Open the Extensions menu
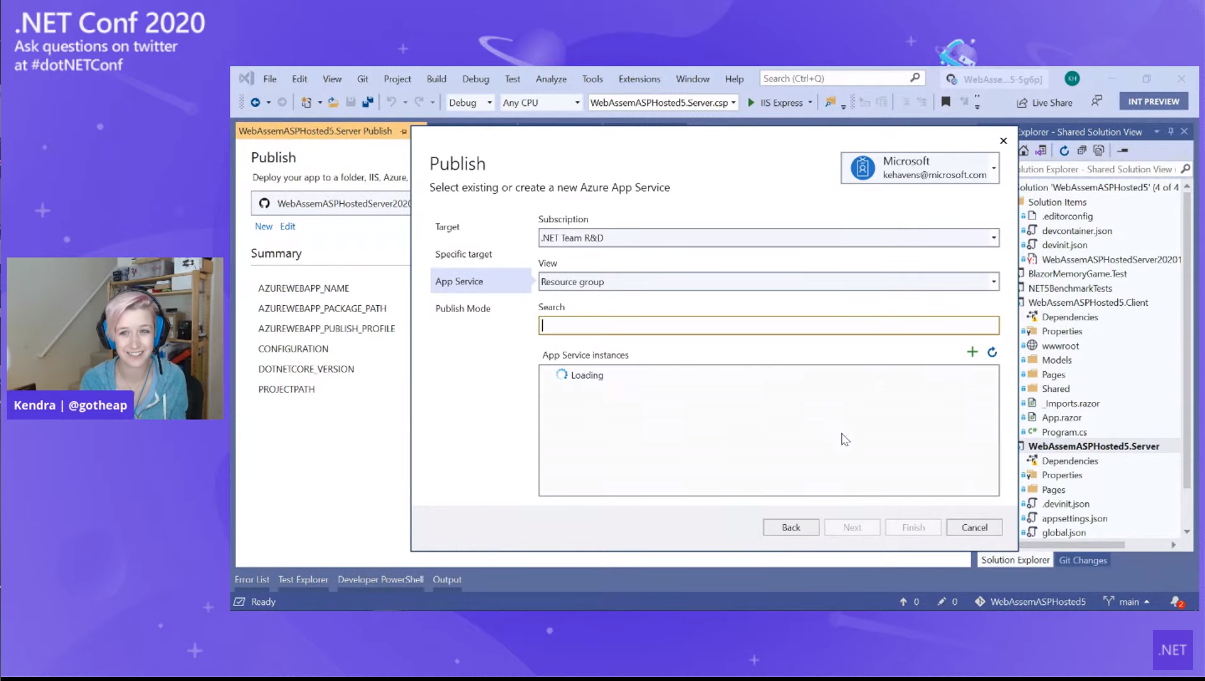Screen dimensions: 1205x681 pyautogui.click(x=639, y=79)
